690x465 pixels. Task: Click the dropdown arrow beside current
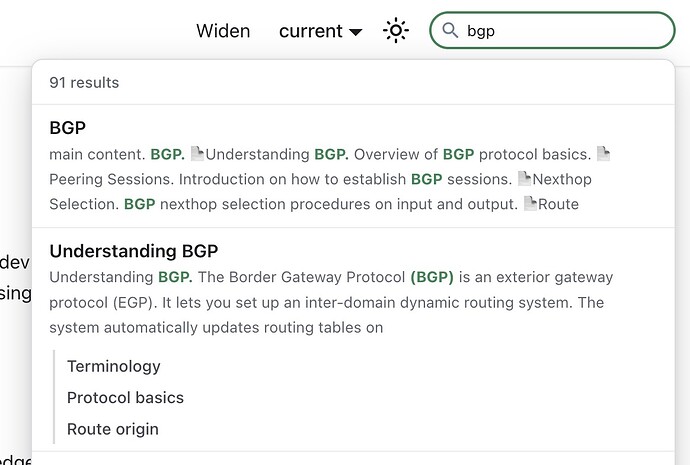pyautogui.click(x=355, y=32)
